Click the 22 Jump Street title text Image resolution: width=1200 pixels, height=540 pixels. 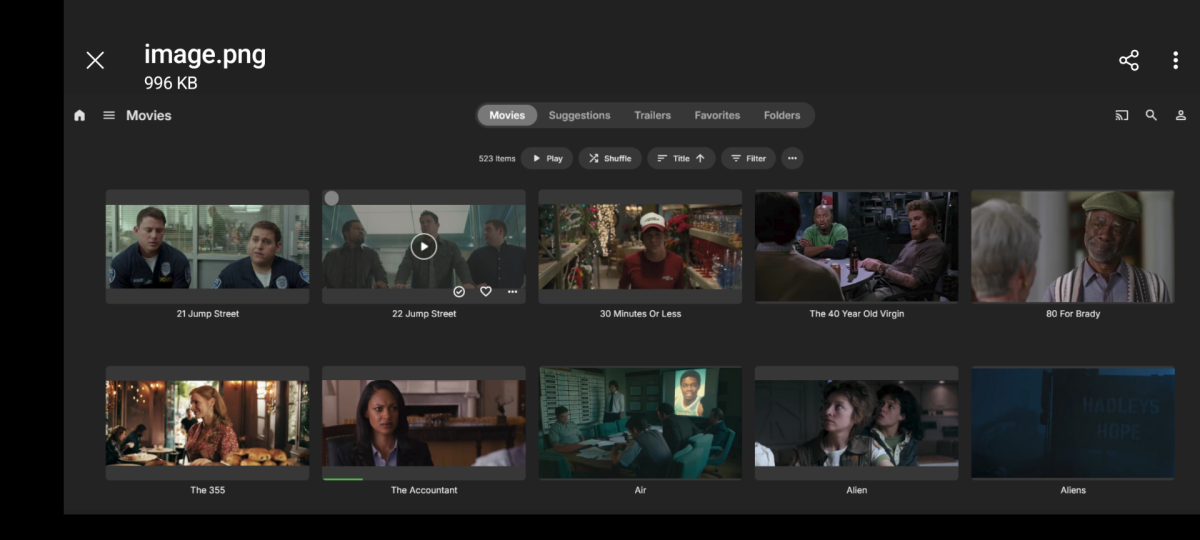(x=424, y=314)
